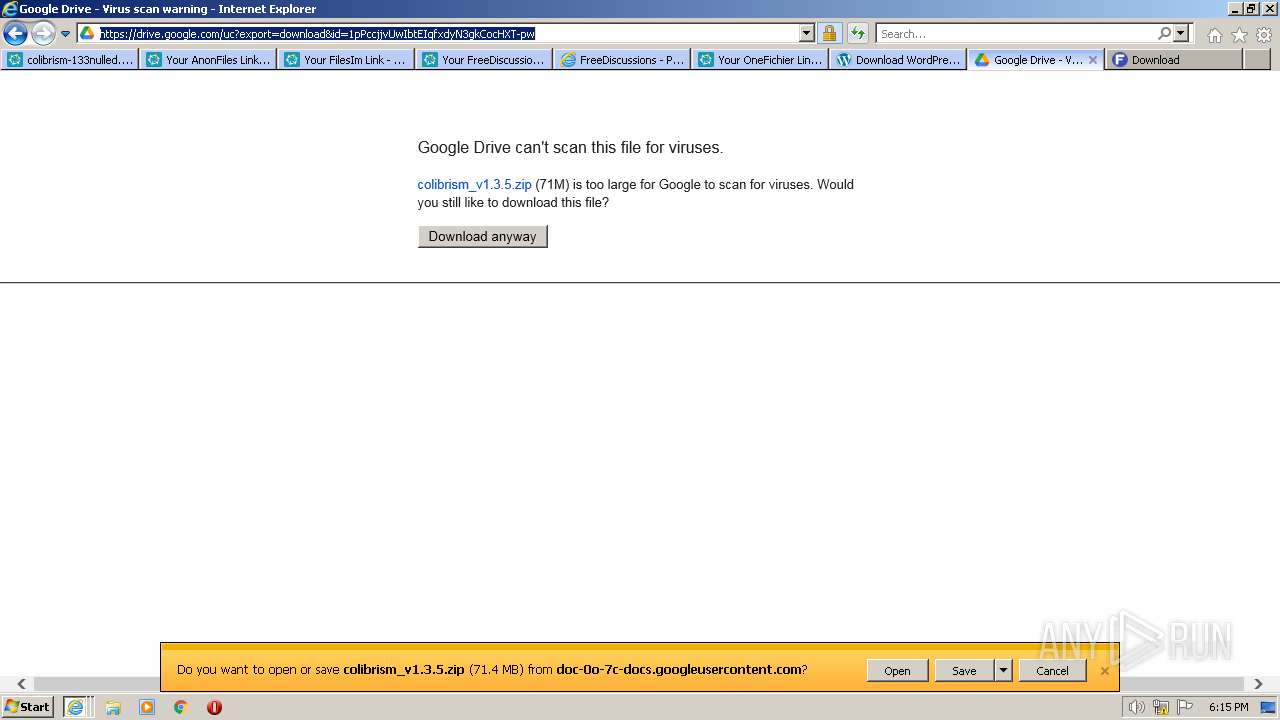The image size is (1280, 720).
Task: View security report via lock icon
Action: (829, 33)
